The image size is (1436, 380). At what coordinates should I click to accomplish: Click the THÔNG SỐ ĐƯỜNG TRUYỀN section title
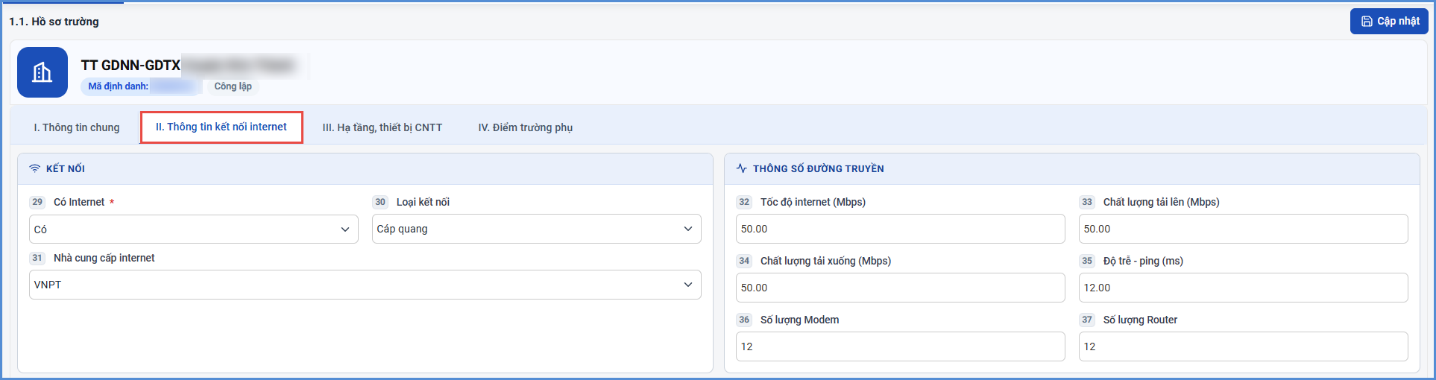(818, 168)
